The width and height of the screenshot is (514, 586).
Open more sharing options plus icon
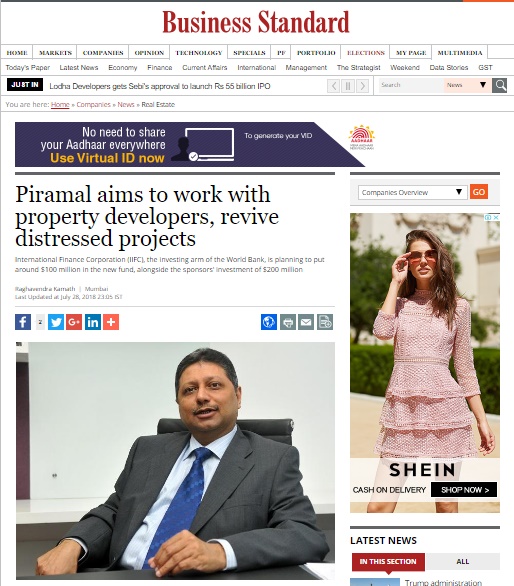click(111, 322)
